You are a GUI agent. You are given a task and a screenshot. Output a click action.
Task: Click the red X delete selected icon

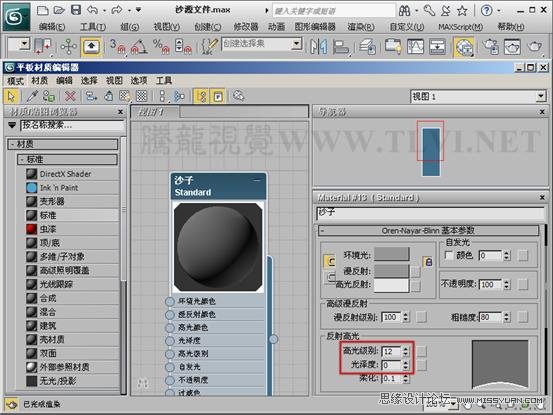click(x=71, y=96)
